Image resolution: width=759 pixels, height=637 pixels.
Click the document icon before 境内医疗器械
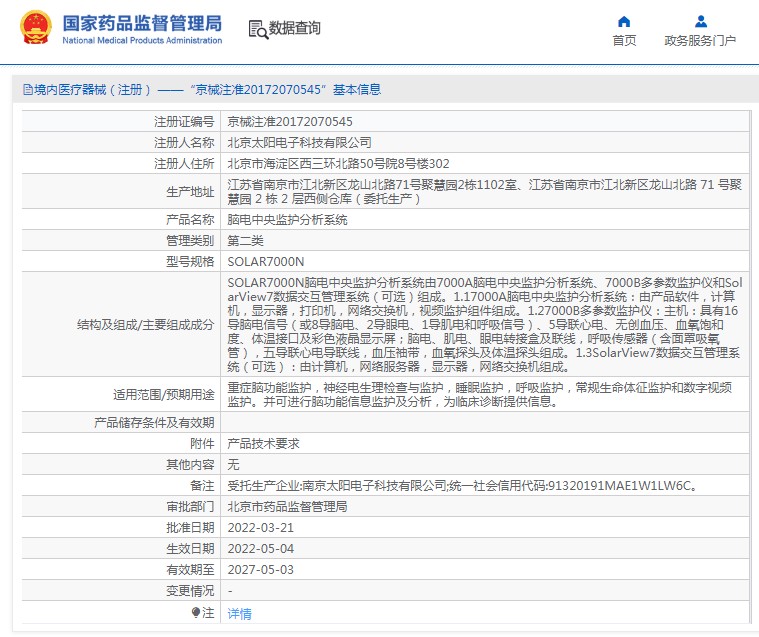point(25,90)
